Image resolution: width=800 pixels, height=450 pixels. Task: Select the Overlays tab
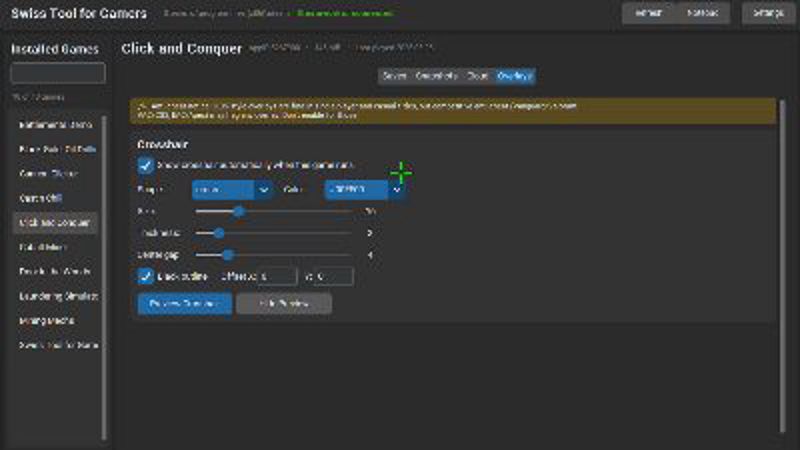(514, 76)
